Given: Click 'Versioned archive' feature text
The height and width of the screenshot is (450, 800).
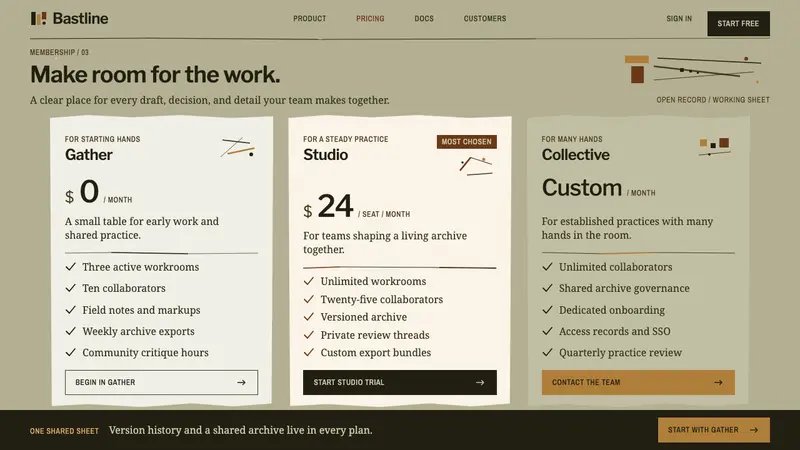Looking at the screenshot, I should 364,317.
